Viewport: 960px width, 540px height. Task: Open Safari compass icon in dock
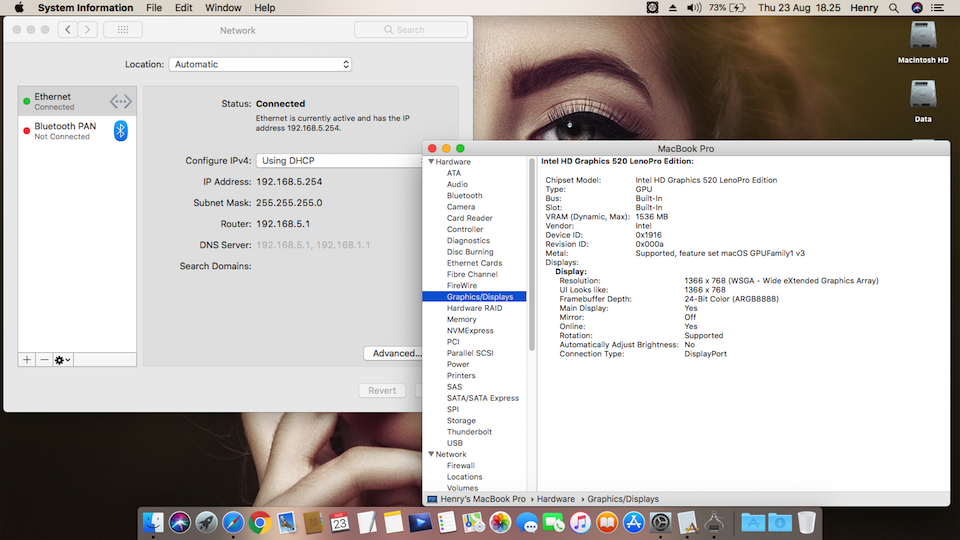click(233, 523)
